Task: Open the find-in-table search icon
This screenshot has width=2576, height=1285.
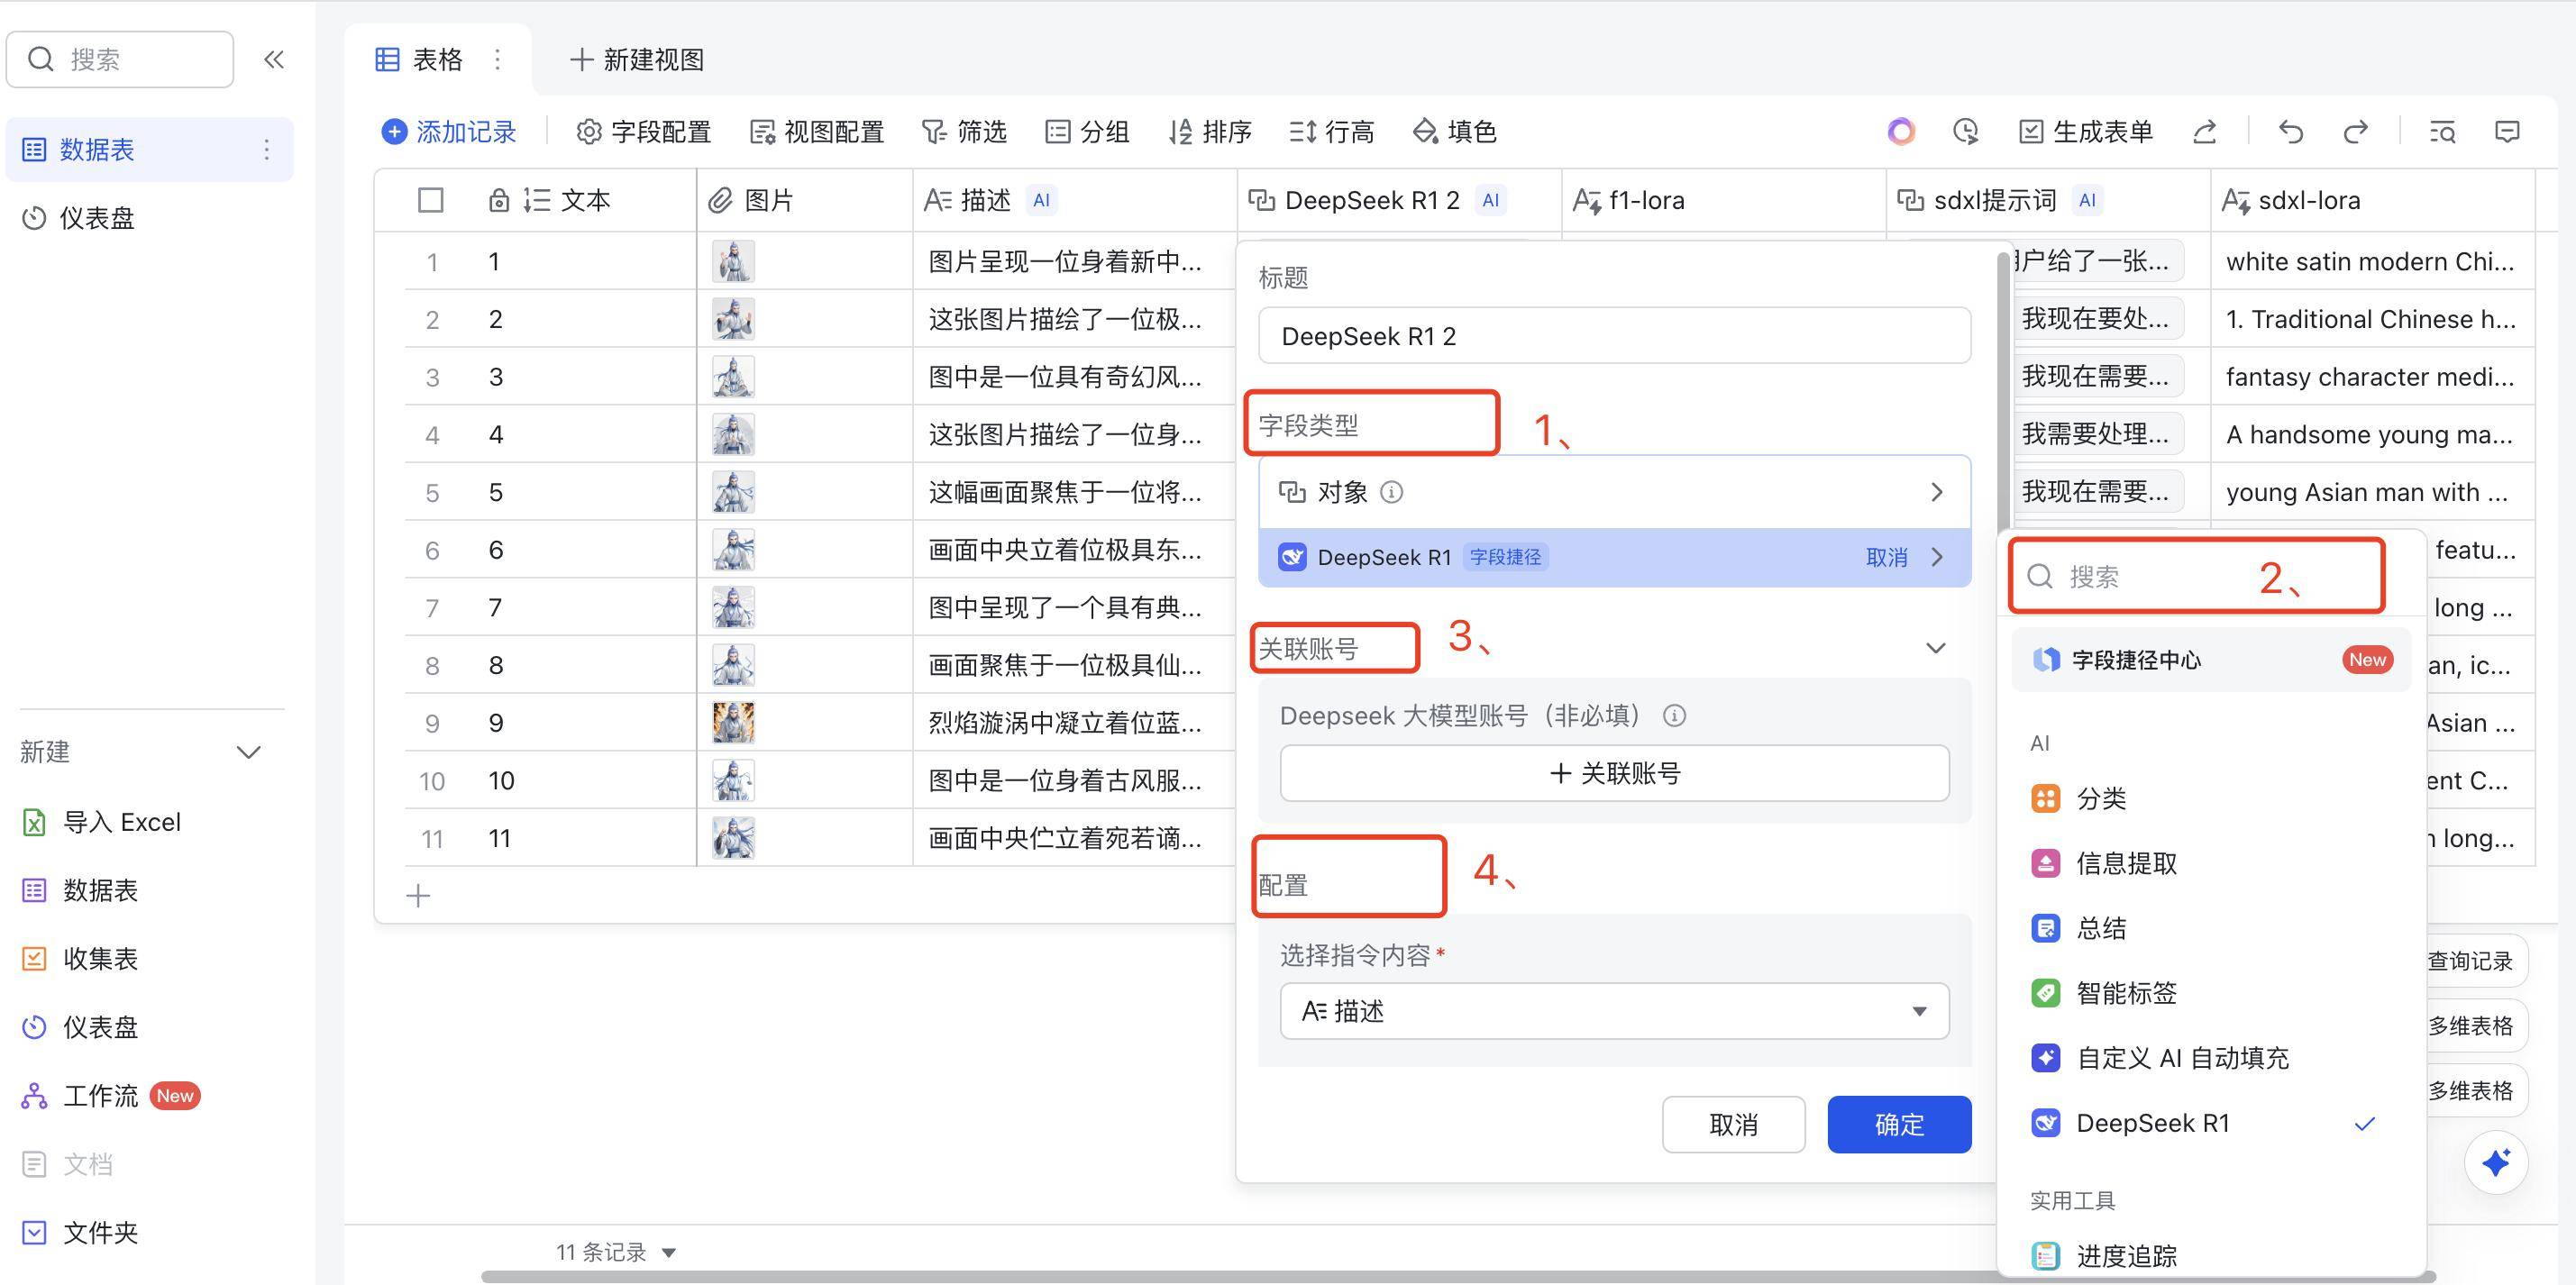Action: pos(2442,131)
